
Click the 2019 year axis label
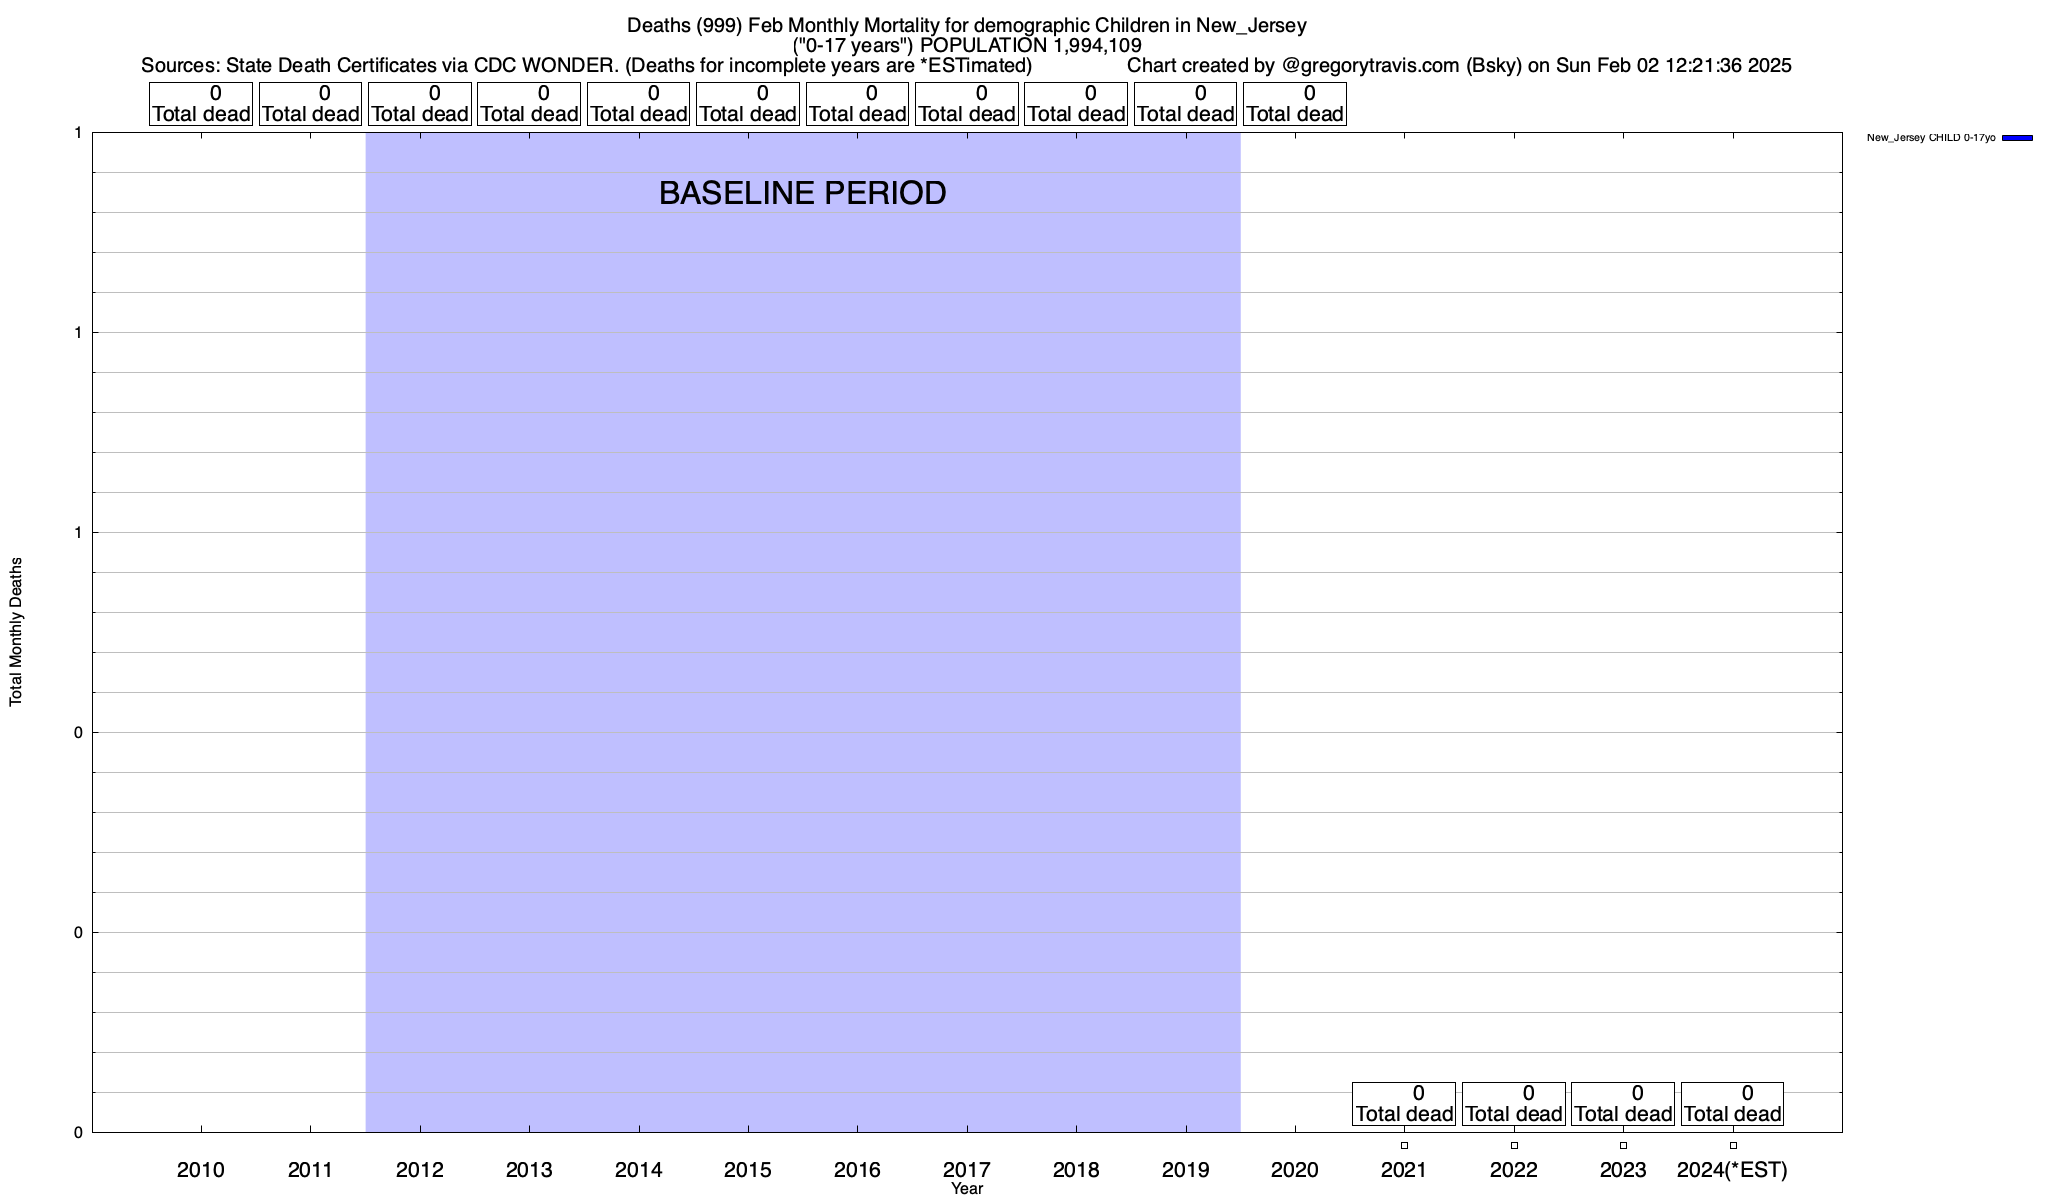1186,1169
